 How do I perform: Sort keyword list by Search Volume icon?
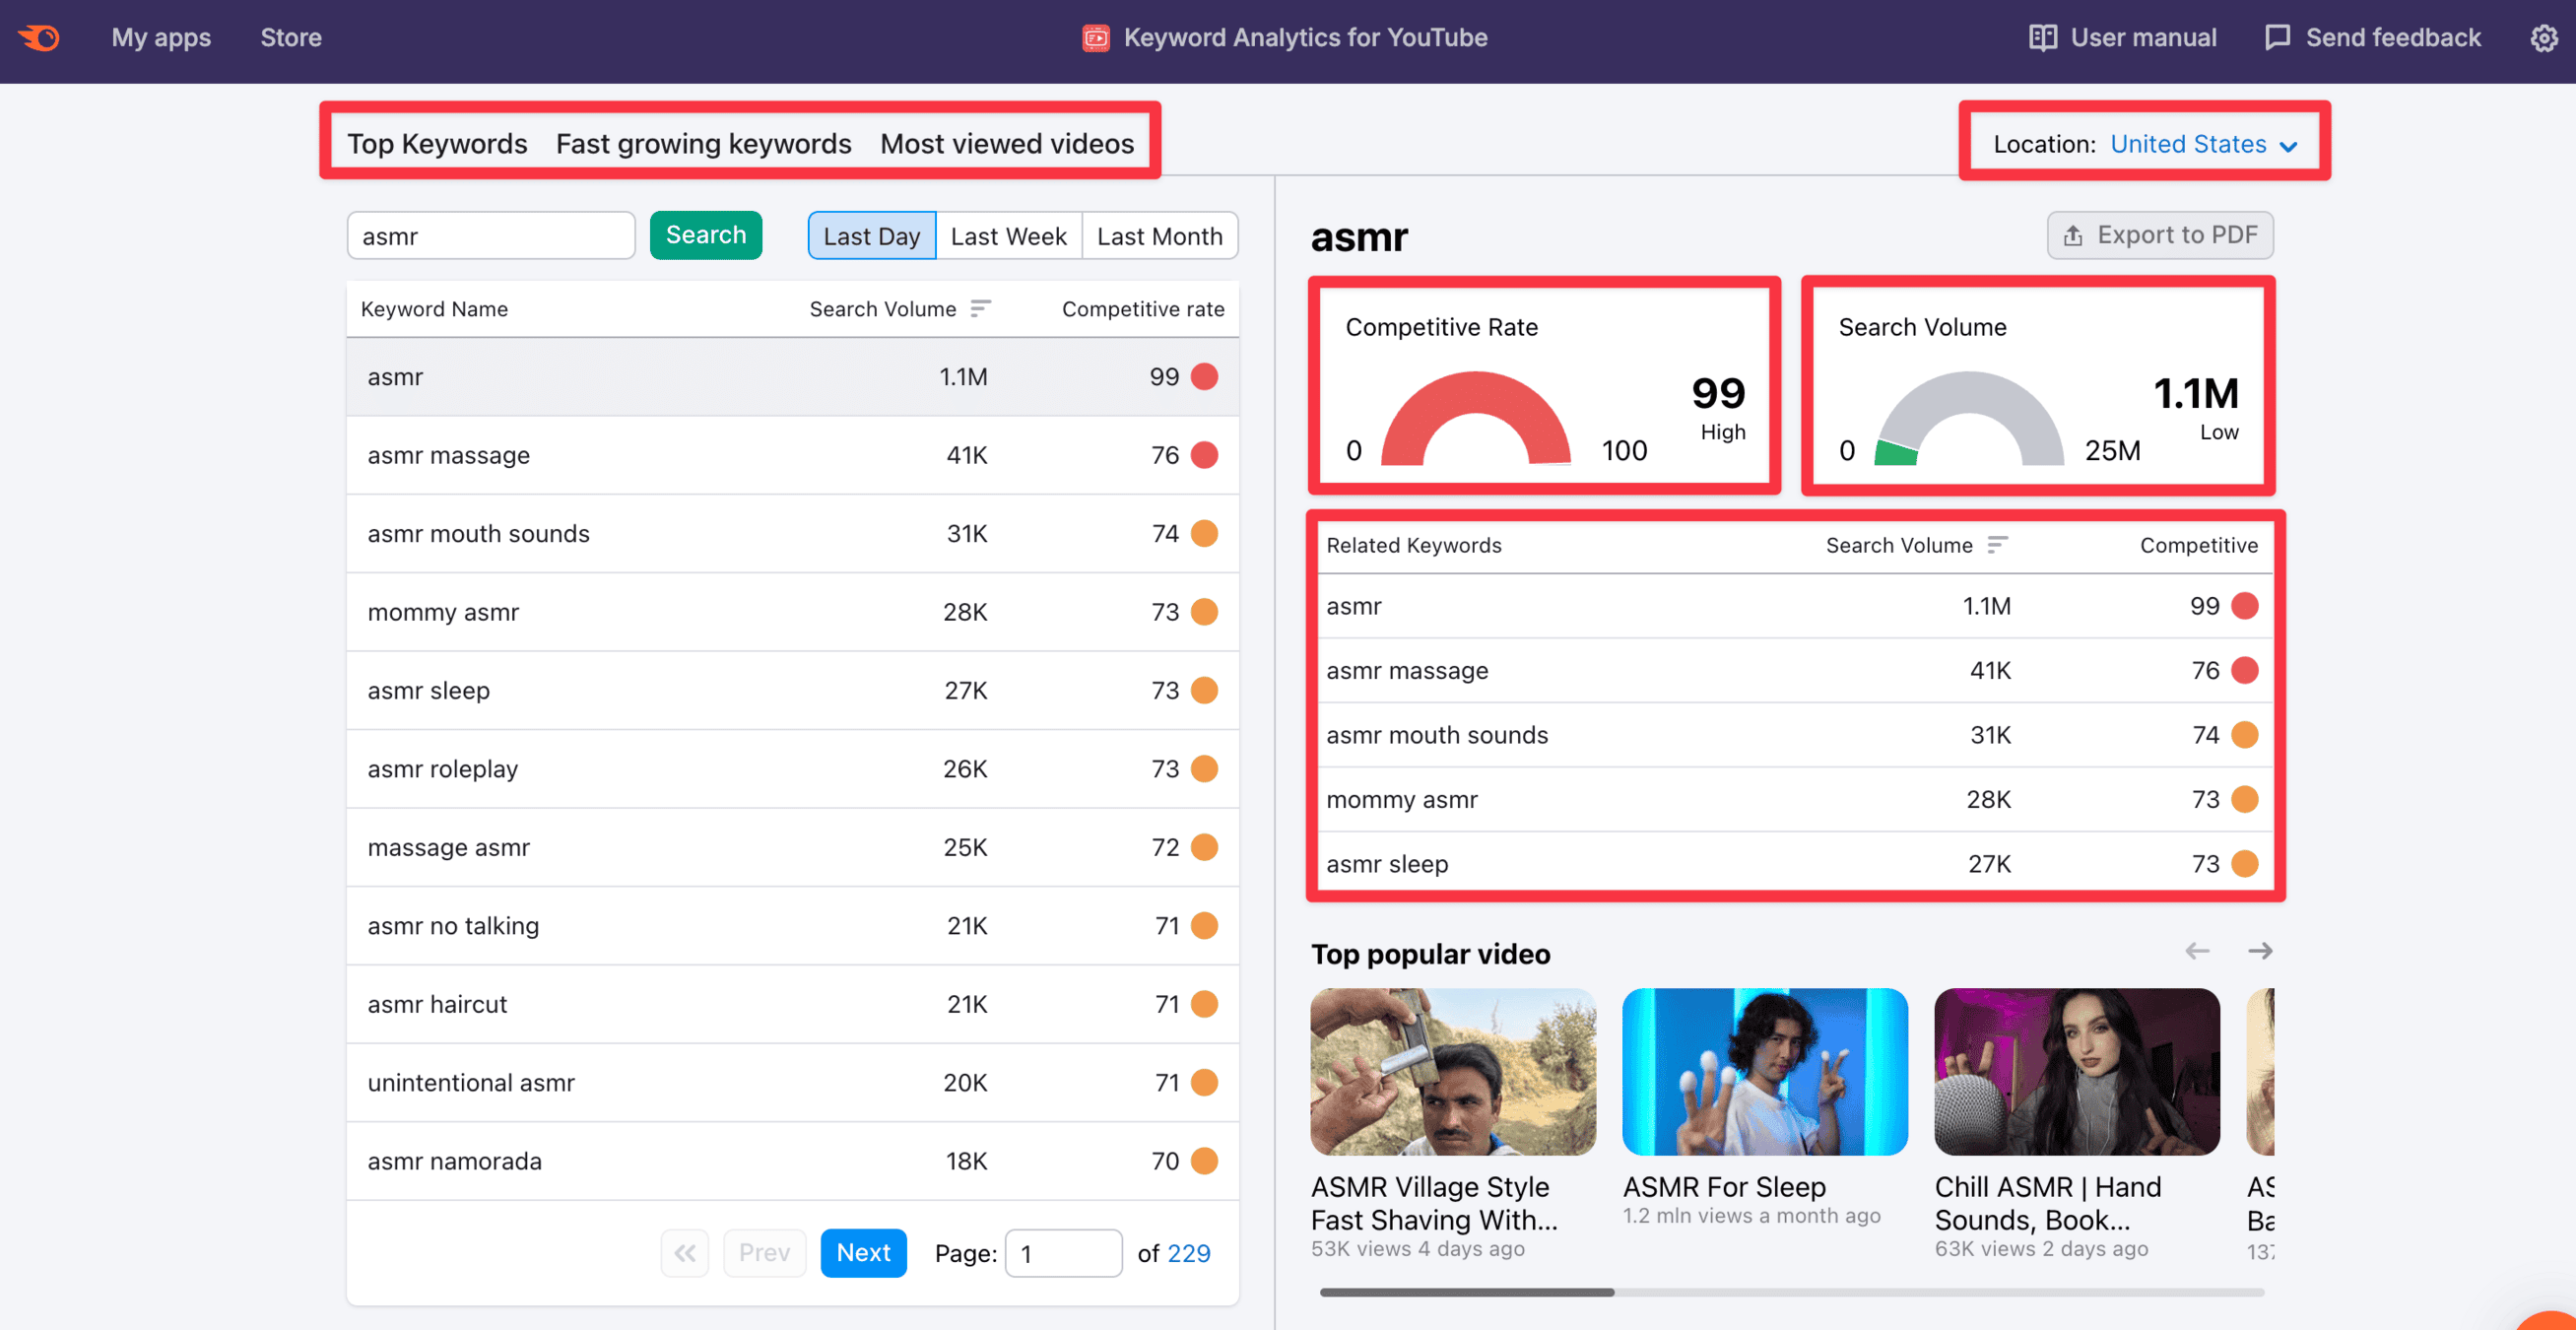tap(980, 309)
